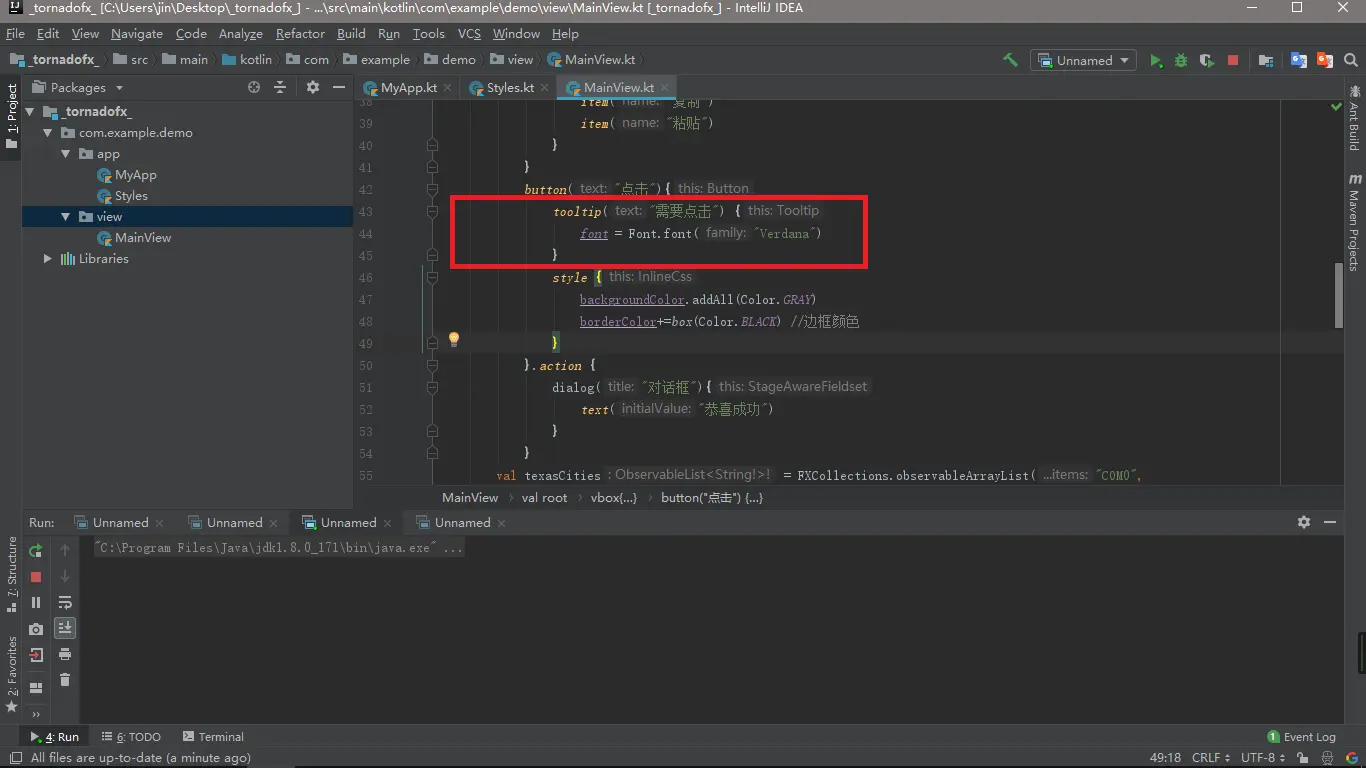
Task: Hide the Packages panel
Action: click(x=339, y=87)
